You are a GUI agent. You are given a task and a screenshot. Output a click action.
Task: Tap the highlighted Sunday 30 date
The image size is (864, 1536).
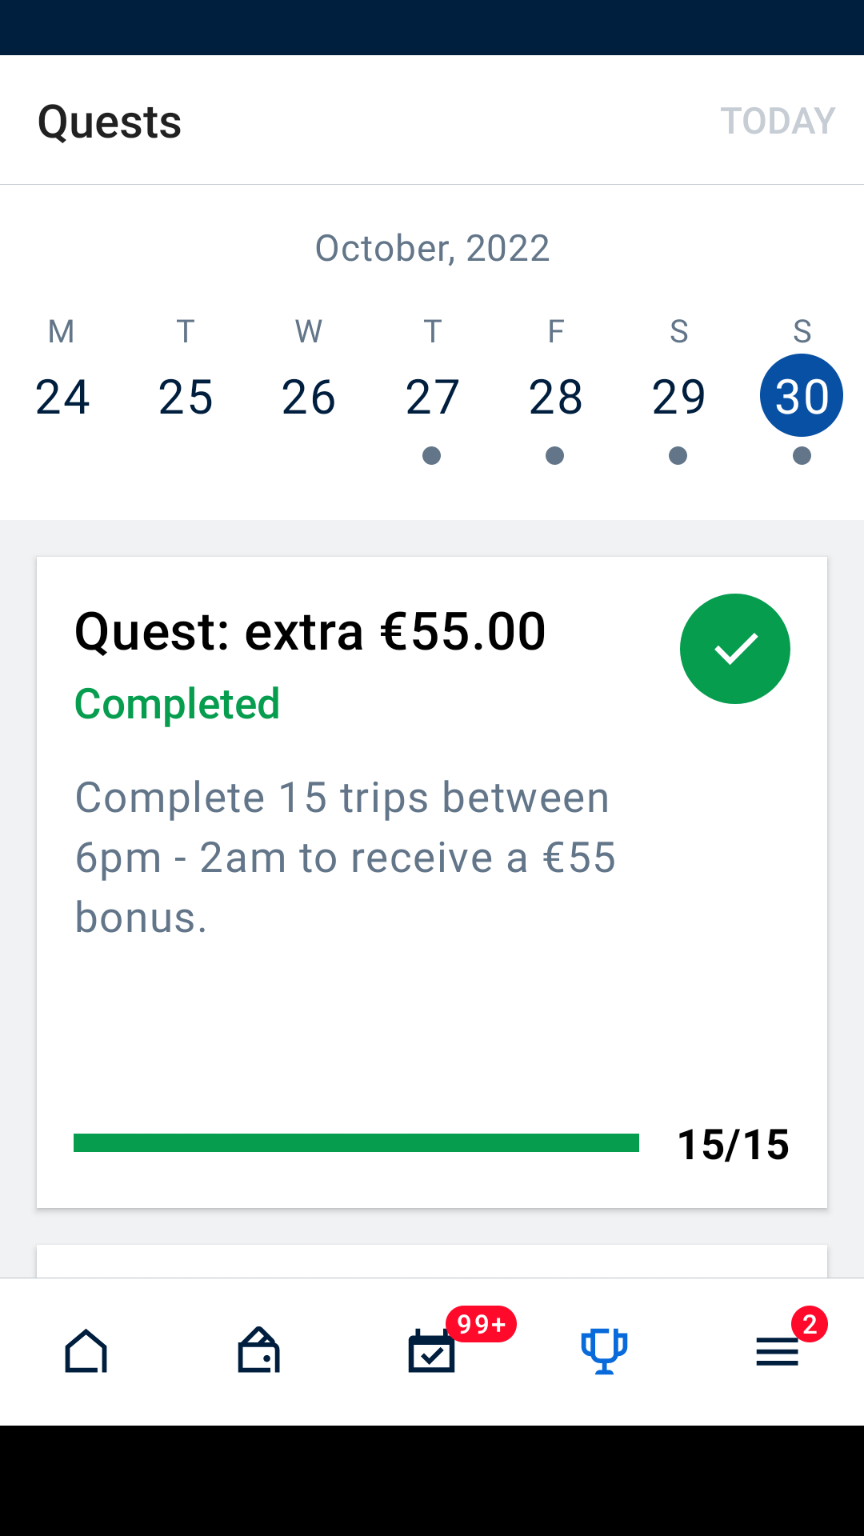801,396
